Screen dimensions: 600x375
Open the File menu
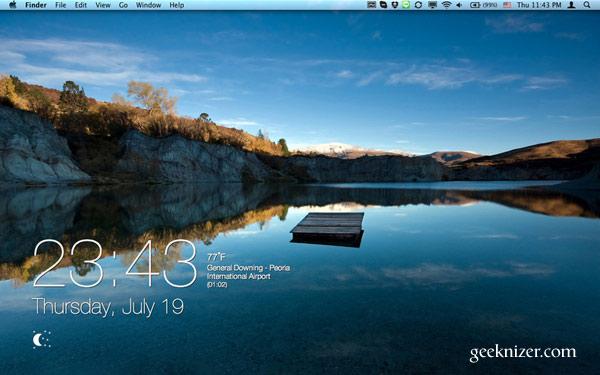click(x=60, y=5)
